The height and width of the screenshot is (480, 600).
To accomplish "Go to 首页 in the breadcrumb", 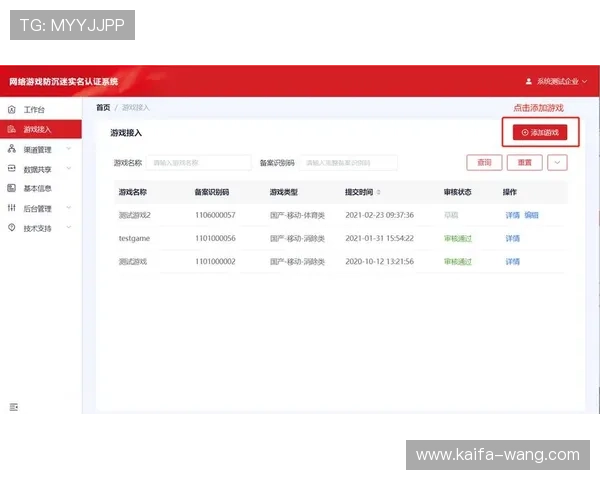I will click(x=103, y=108).
